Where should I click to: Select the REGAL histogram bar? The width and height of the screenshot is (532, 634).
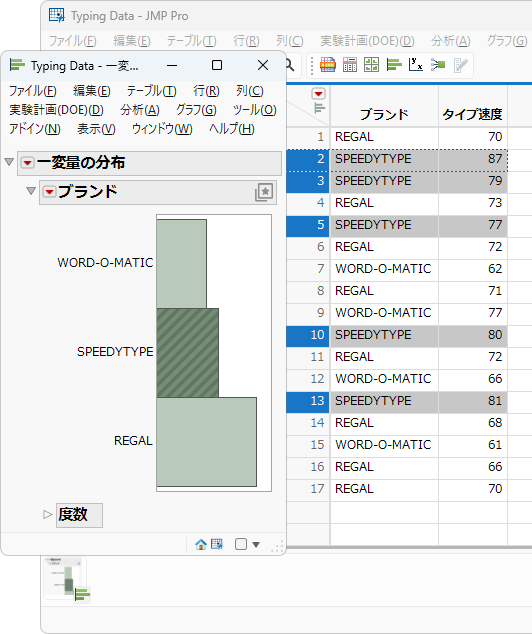click(207, 442)
